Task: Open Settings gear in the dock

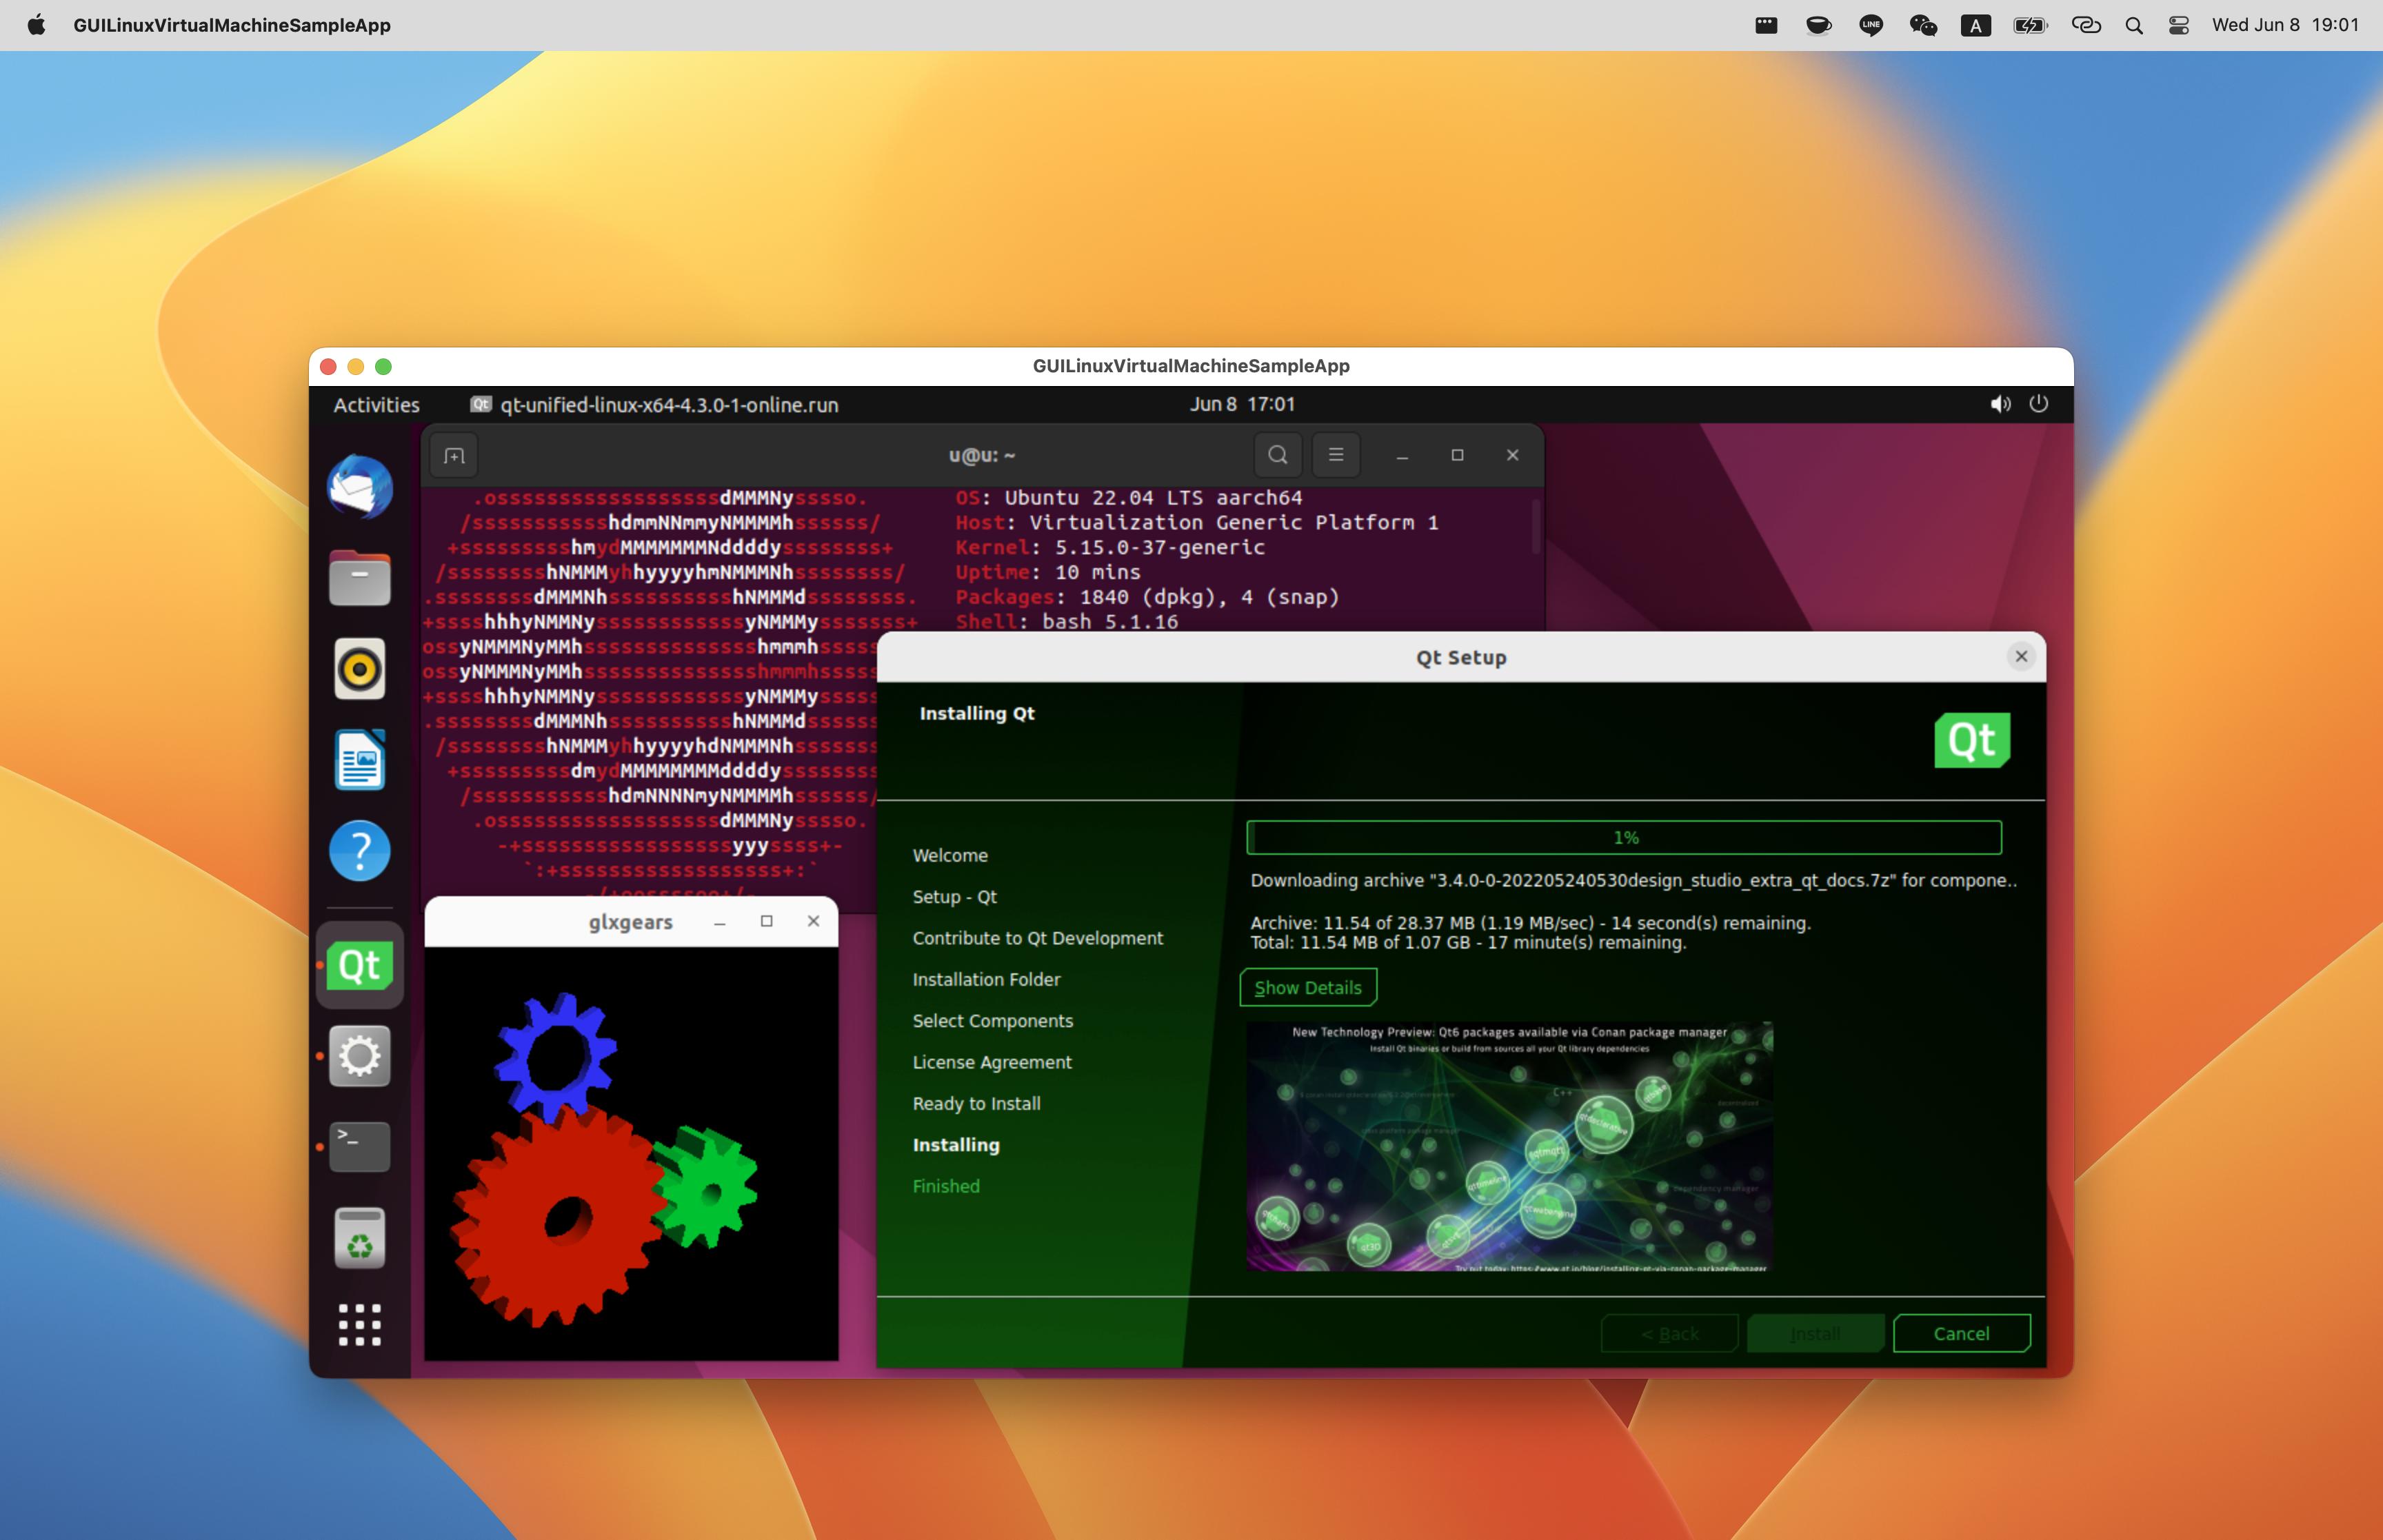Action: click(x=360, y=1056)
